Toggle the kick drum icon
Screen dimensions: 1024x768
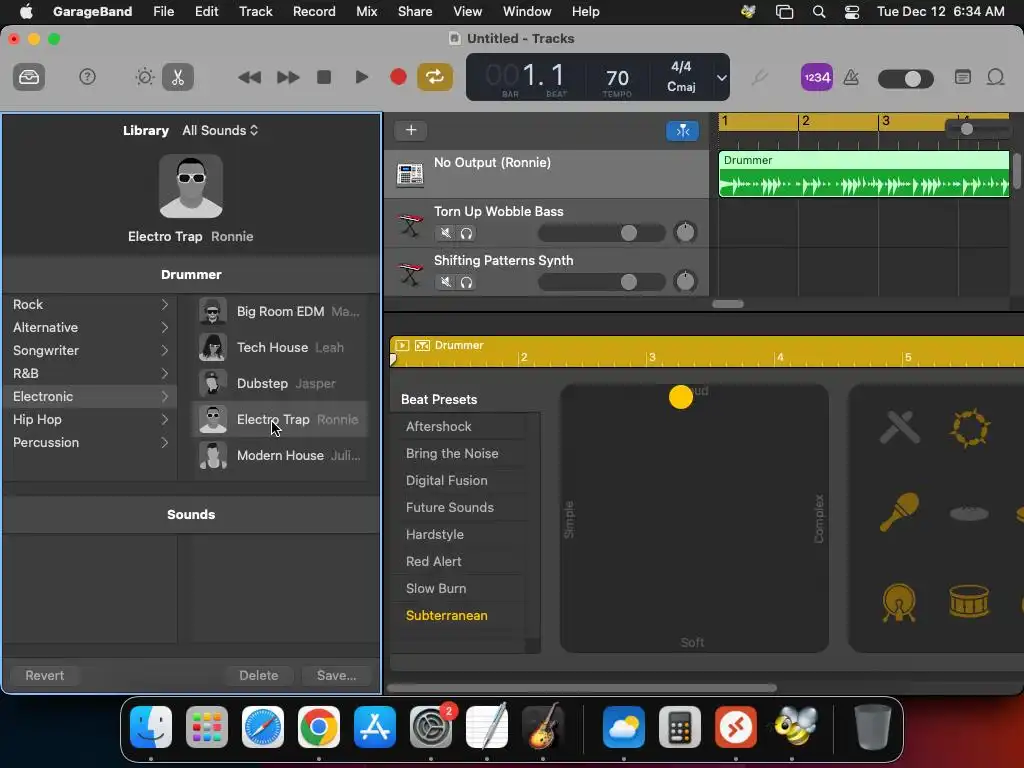click(x=899, y=602)
